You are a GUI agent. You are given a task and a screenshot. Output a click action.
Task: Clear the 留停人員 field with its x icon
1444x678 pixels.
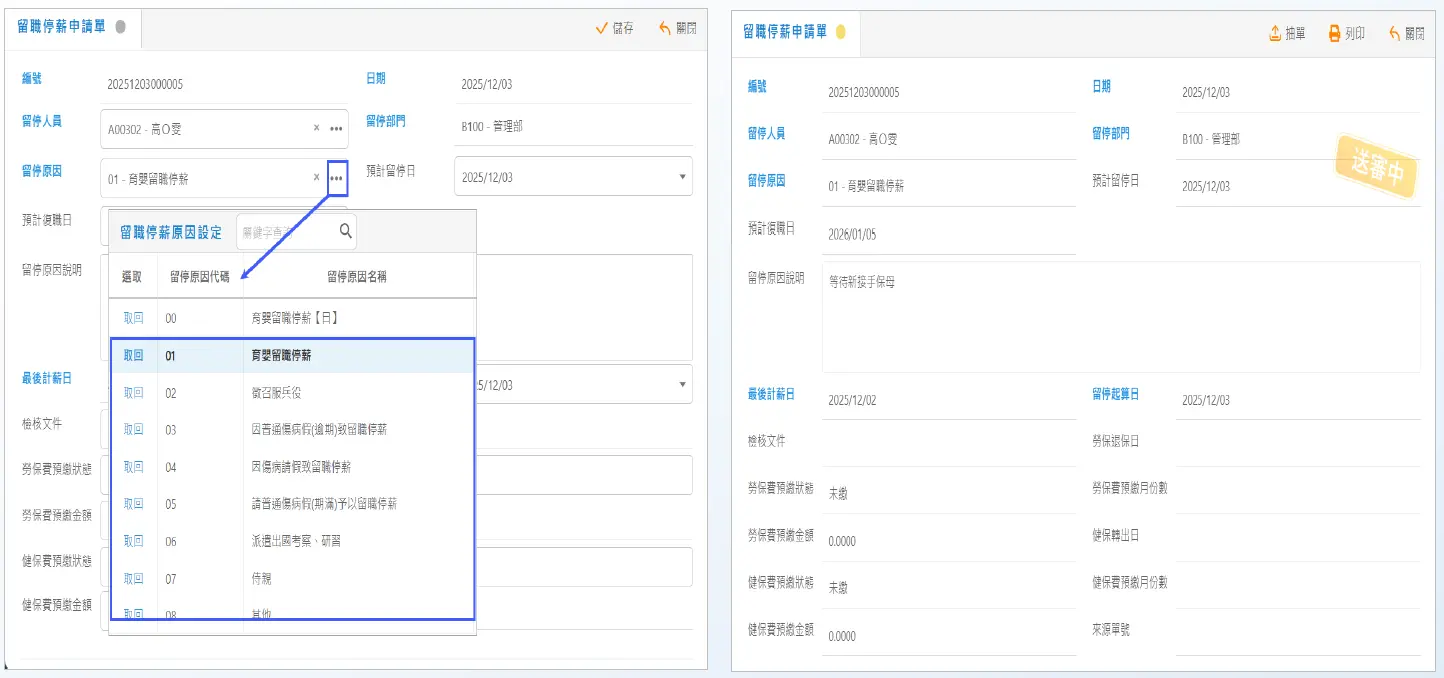316,128
